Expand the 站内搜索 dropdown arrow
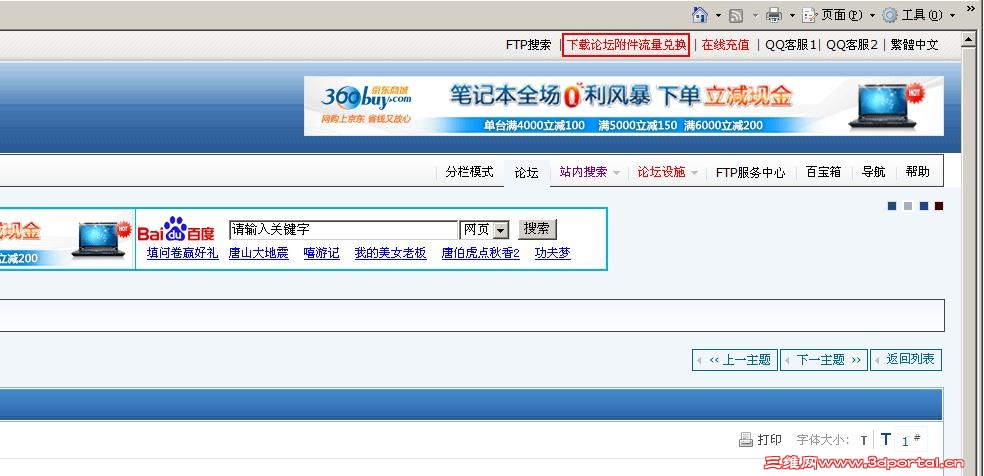 point(616,173)
